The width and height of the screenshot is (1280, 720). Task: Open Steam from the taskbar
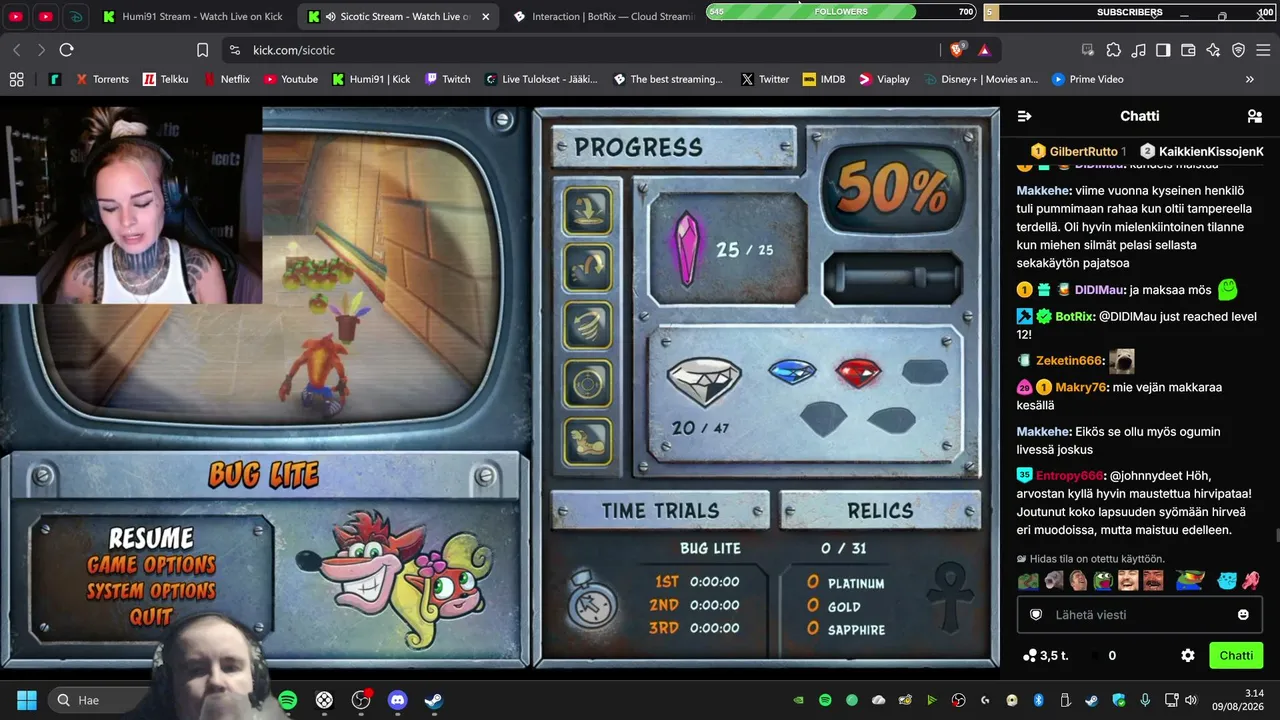pyautogui.click(x=434, y=700)
